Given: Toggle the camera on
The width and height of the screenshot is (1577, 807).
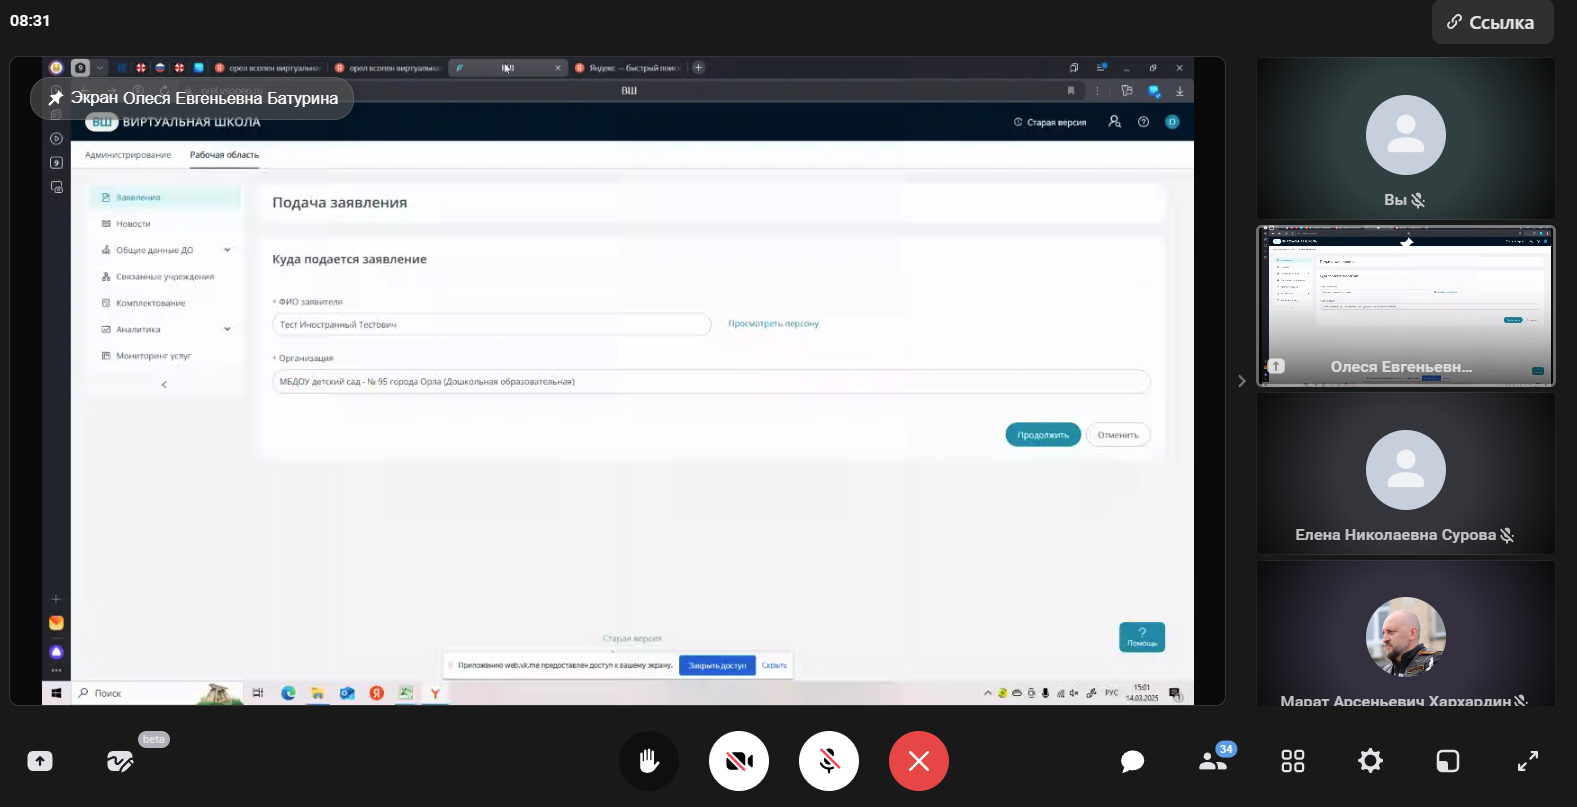Looking at the screenshot, I should tap(739, 761).
